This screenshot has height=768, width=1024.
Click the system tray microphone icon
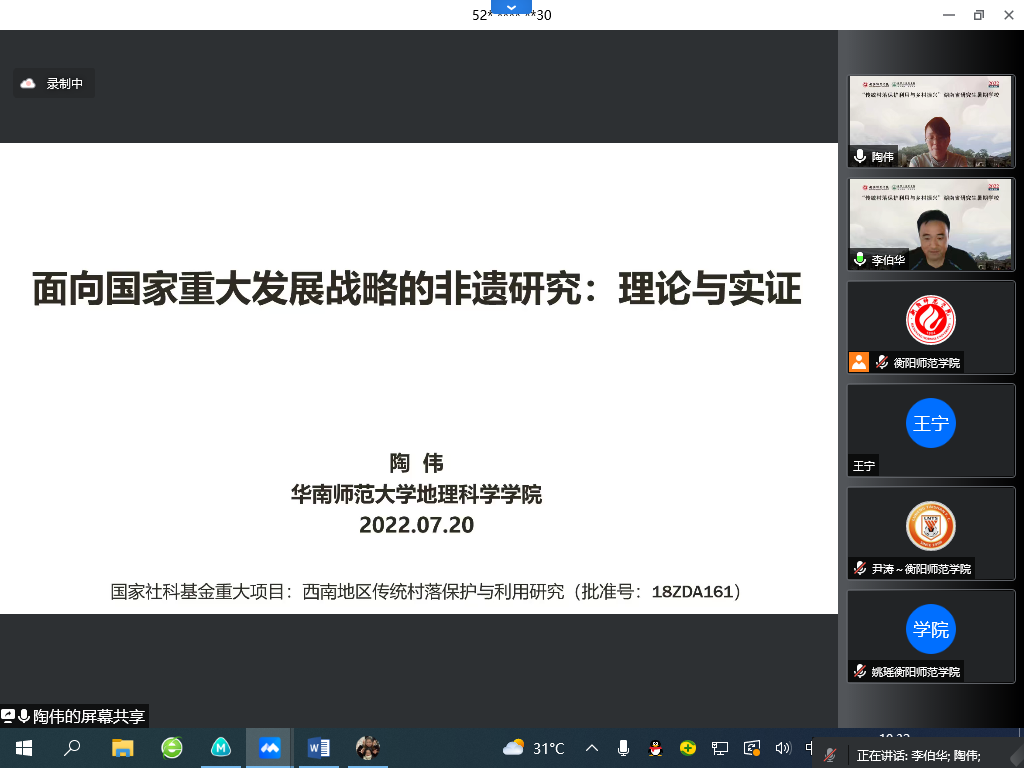pos(624,748)
